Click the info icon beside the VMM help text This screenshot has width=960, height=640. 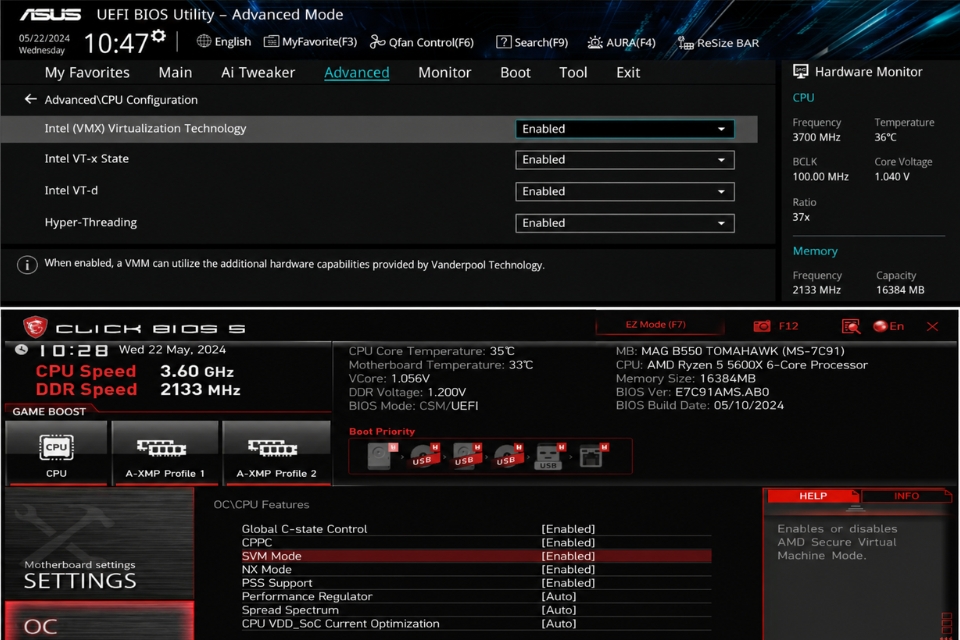(27, 265)
